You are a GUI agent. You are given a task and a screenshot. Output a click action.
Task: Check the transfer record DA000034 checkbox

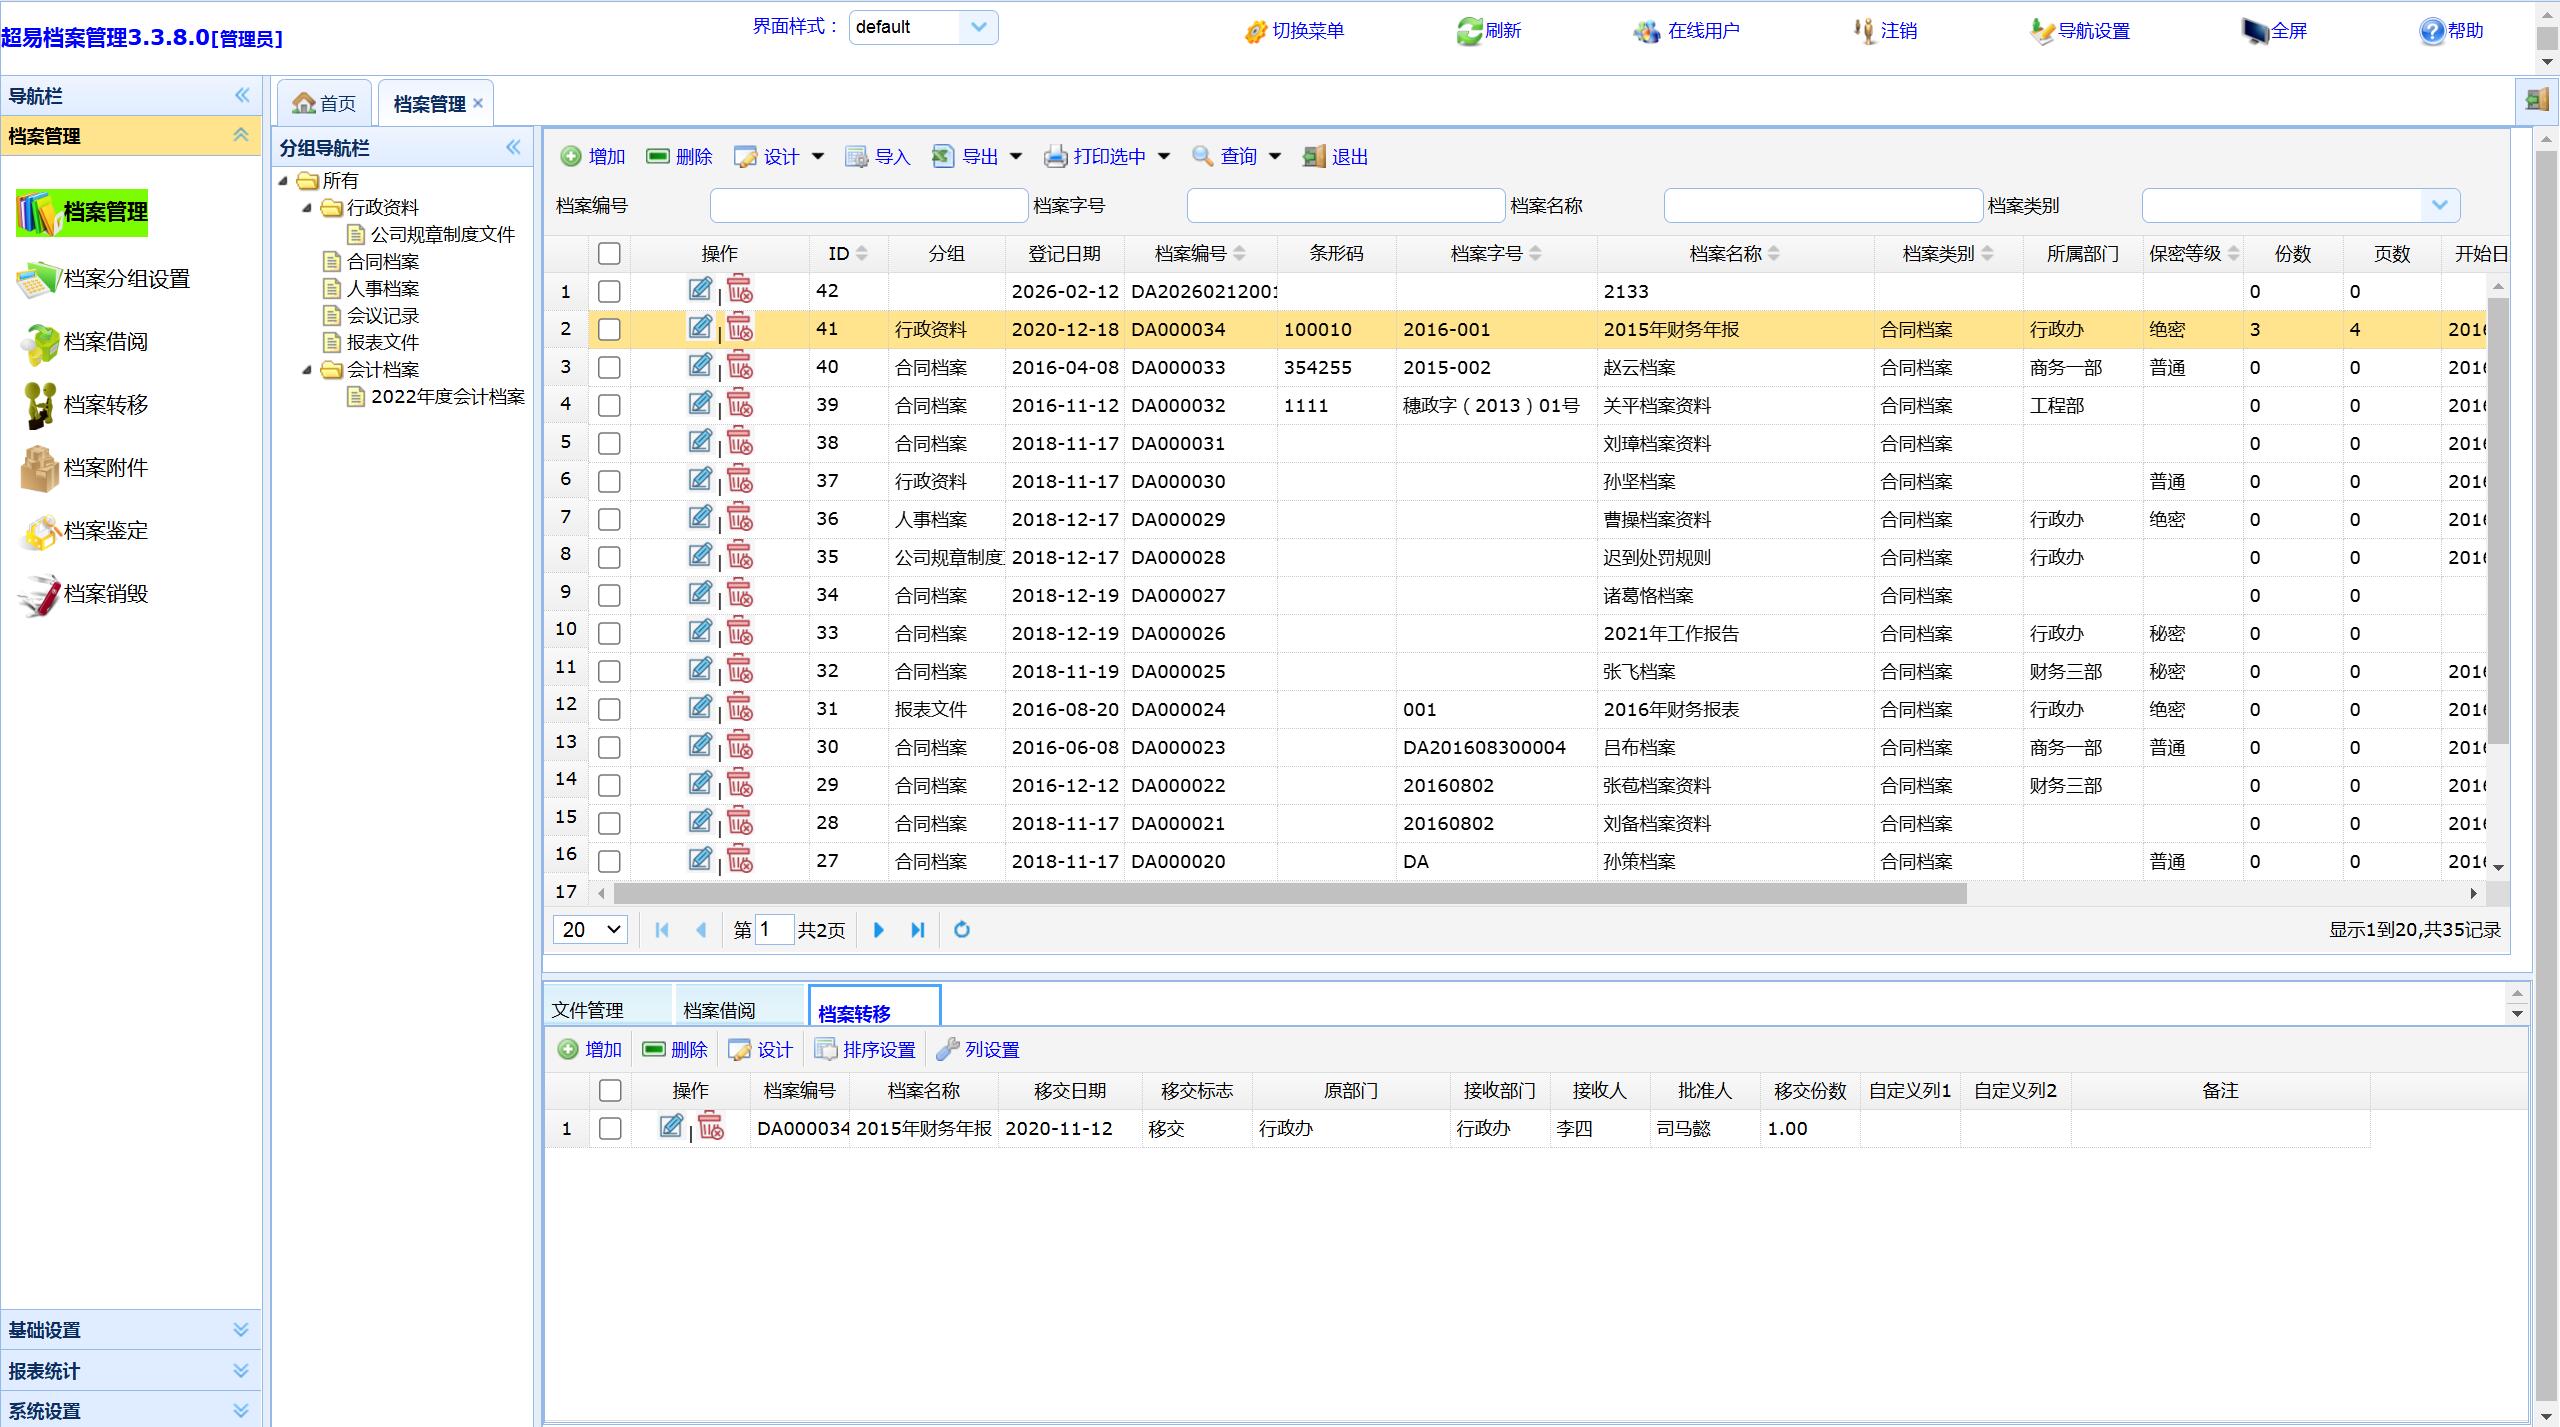609,1129
